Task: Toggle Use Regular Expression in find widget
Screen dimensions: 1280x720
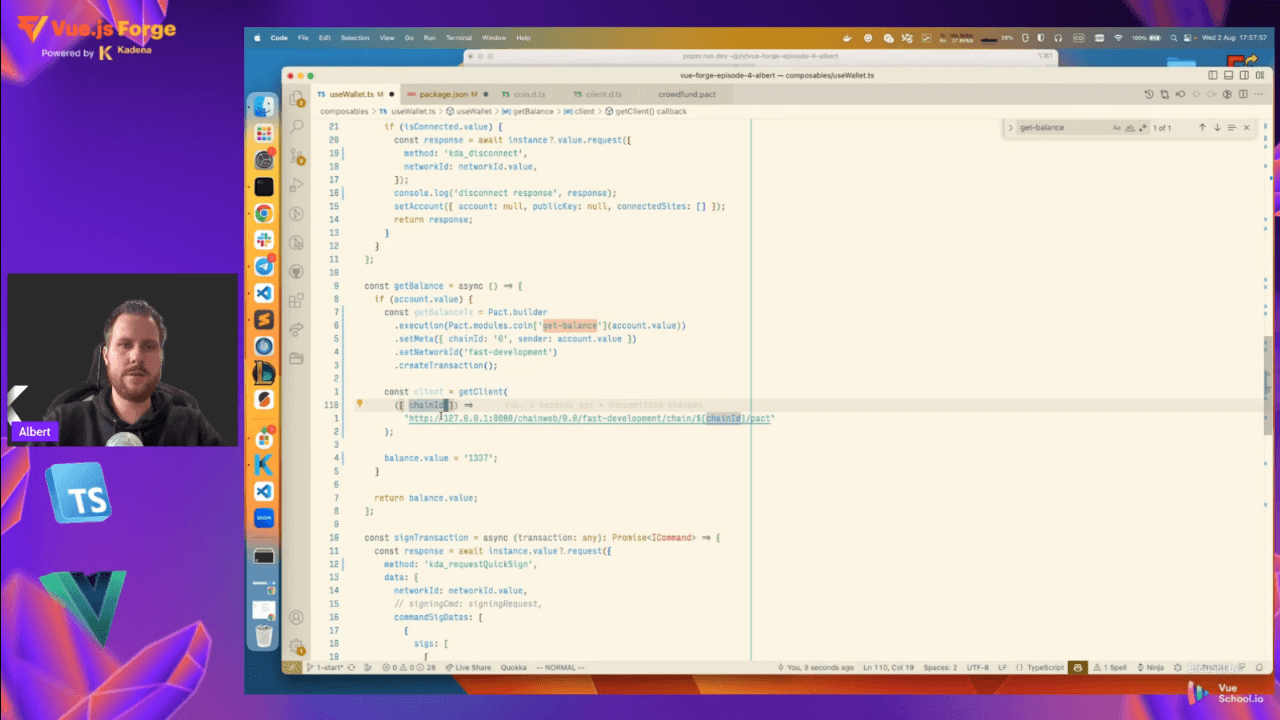Action: click(x=1143, y=128)
